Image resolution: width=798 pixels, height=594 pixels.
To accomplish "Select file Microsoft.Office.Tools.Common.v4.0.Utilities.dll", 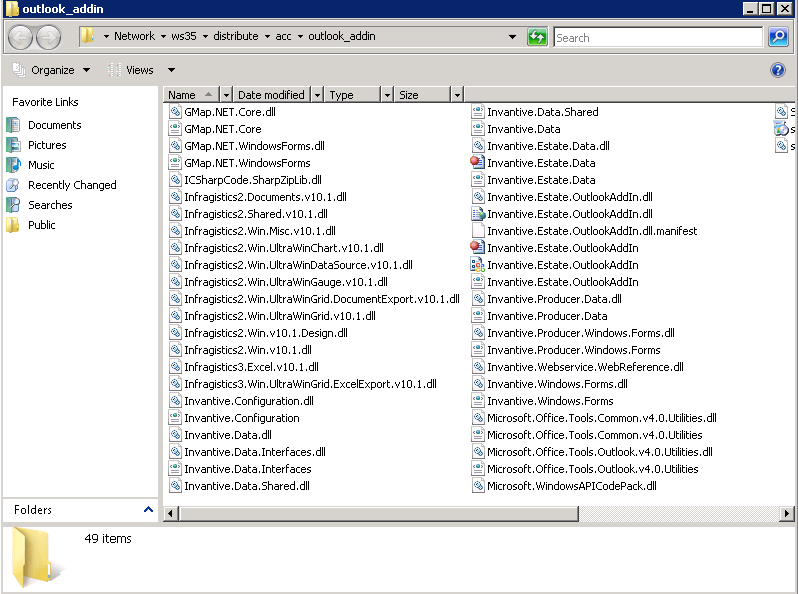I will (602, 418).
